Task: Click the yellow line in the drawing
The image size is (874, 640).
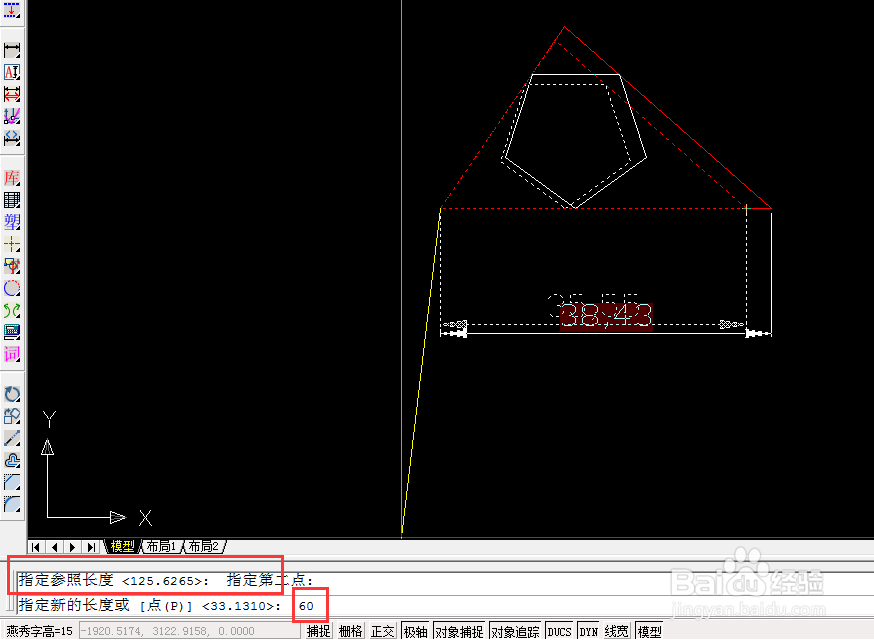Action: 421,371
